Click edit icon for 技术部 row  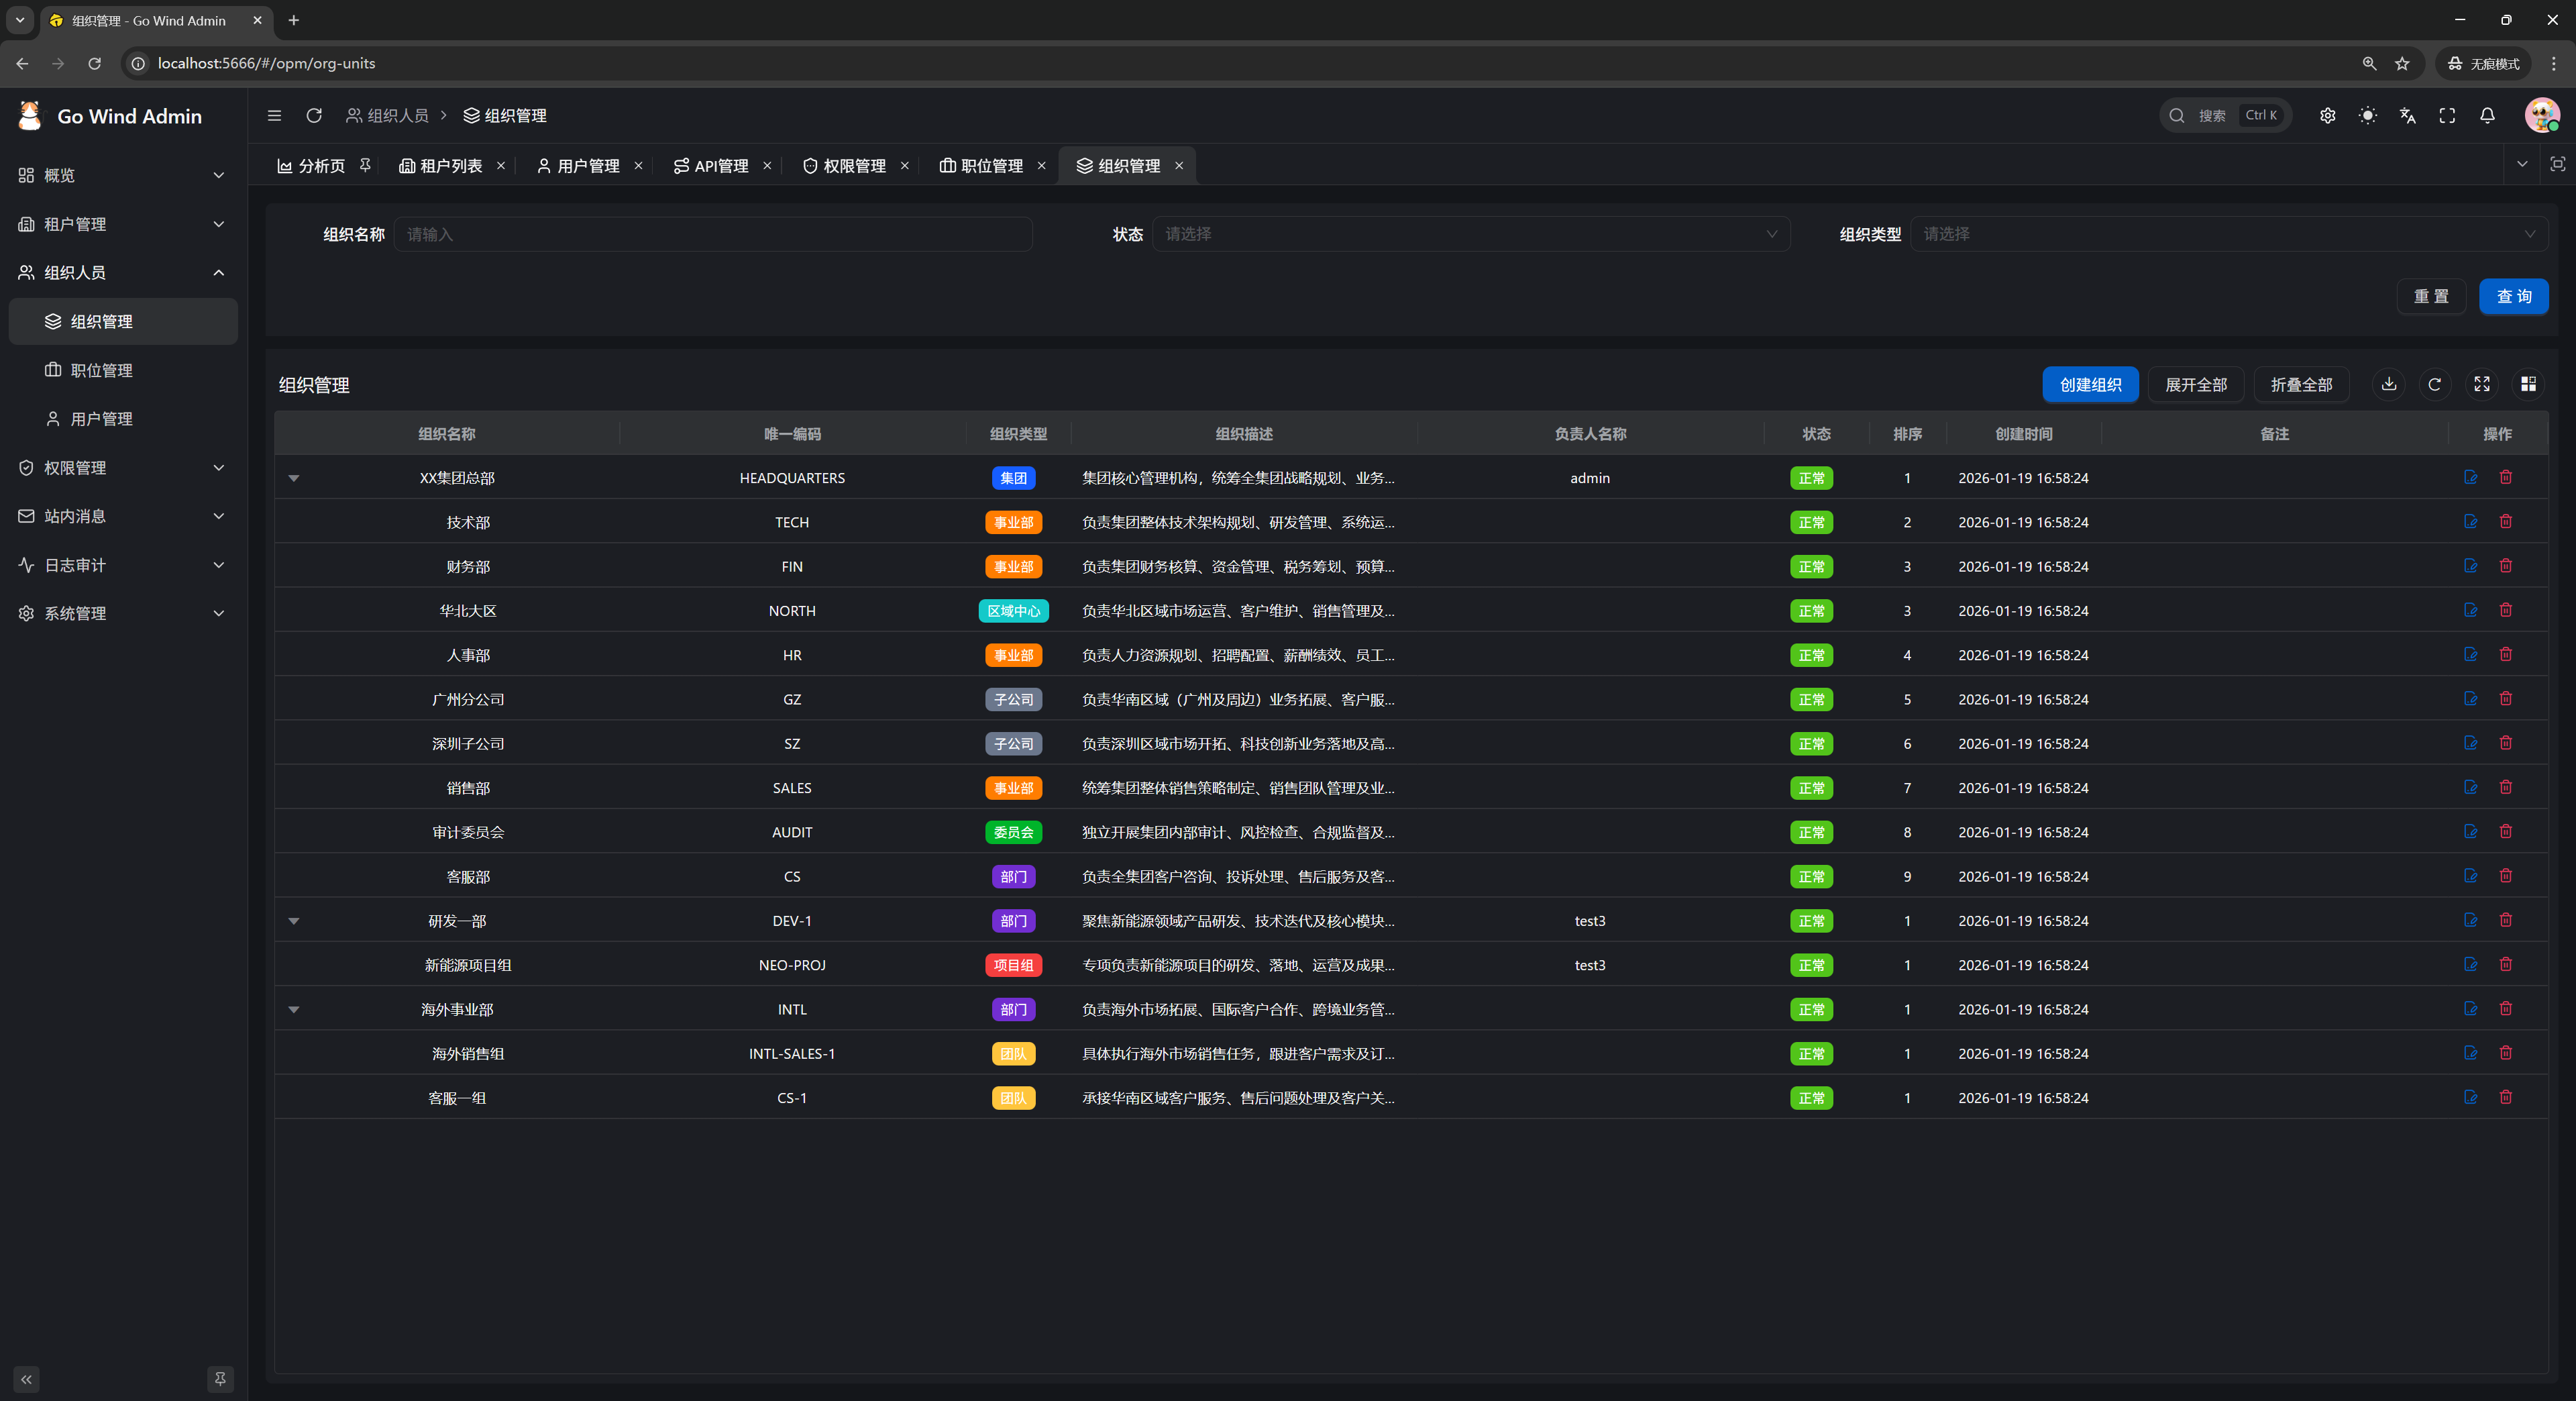[x=2470, y=521]
